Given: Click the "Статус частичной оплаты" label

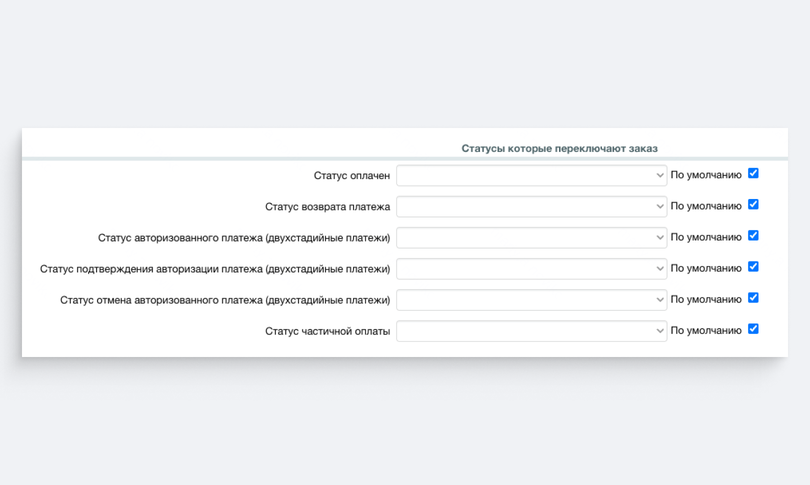Looking at the screenshot, I should (328, 331).
